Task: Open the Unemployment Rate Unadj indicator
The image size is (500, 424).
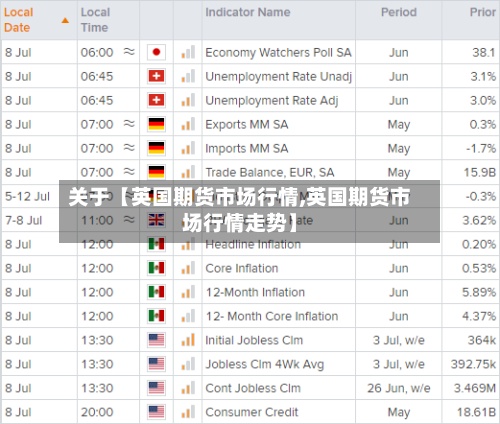Action: (279, 77)
